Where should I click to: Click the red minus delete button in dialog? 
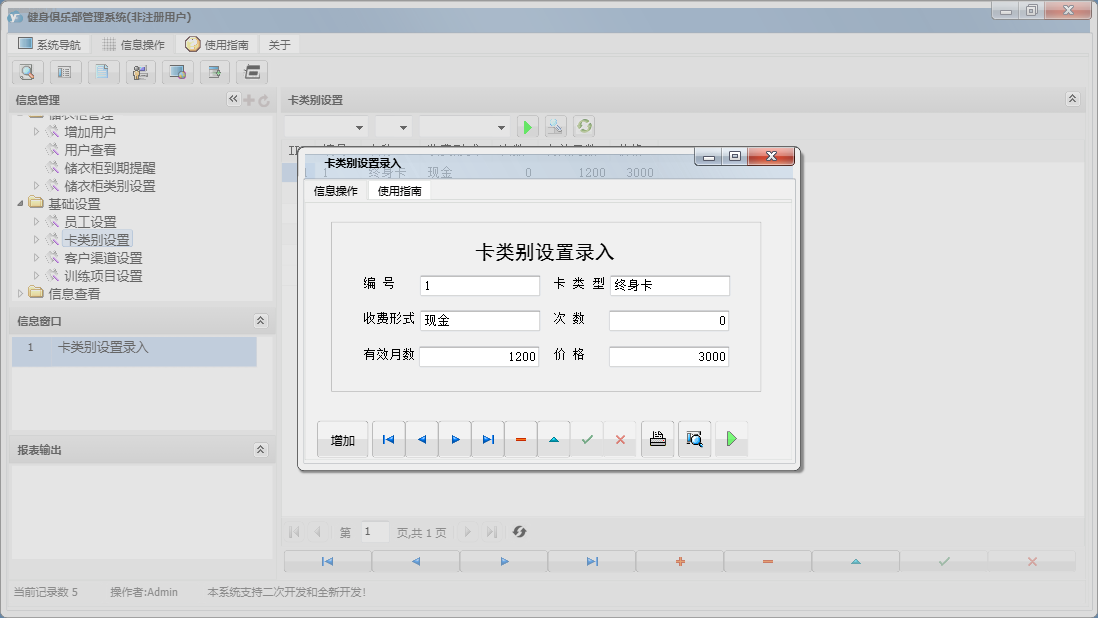coord(520,439)
